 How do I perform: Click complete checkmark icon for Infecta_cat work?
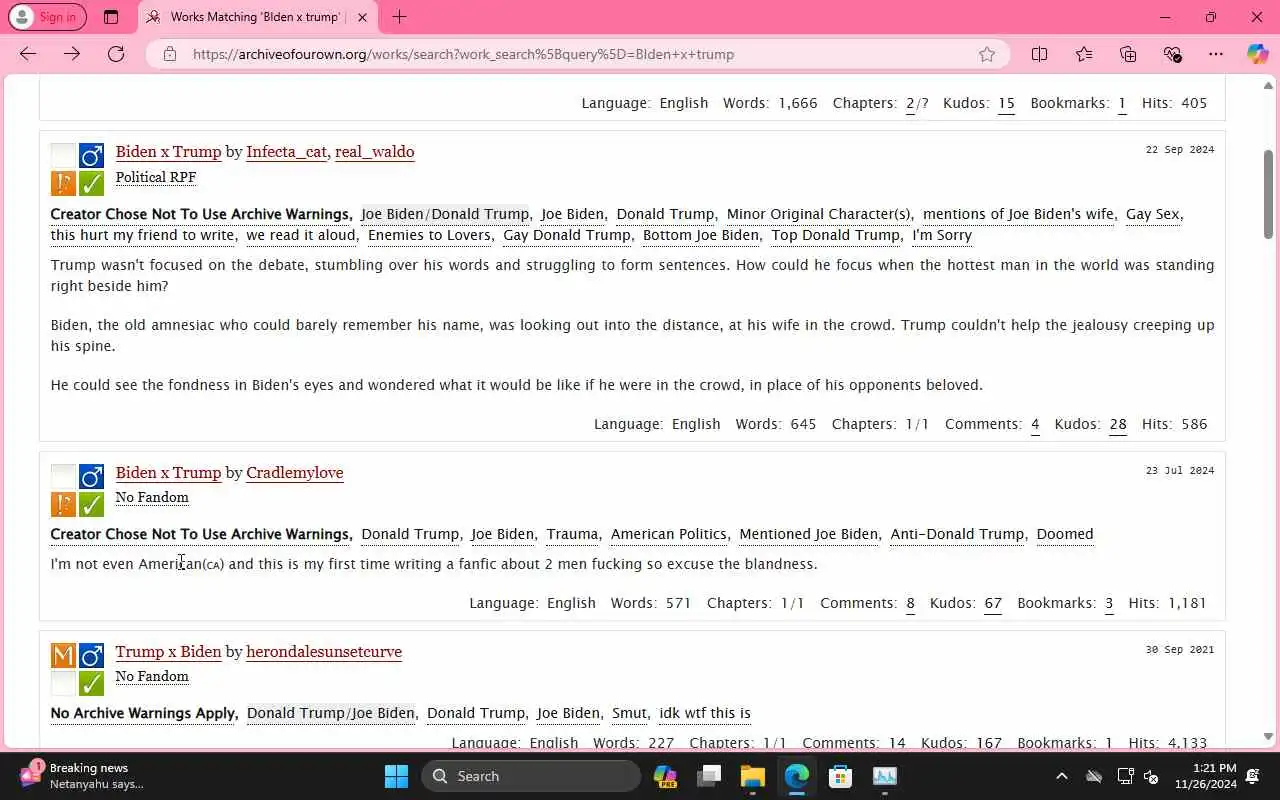91,183
